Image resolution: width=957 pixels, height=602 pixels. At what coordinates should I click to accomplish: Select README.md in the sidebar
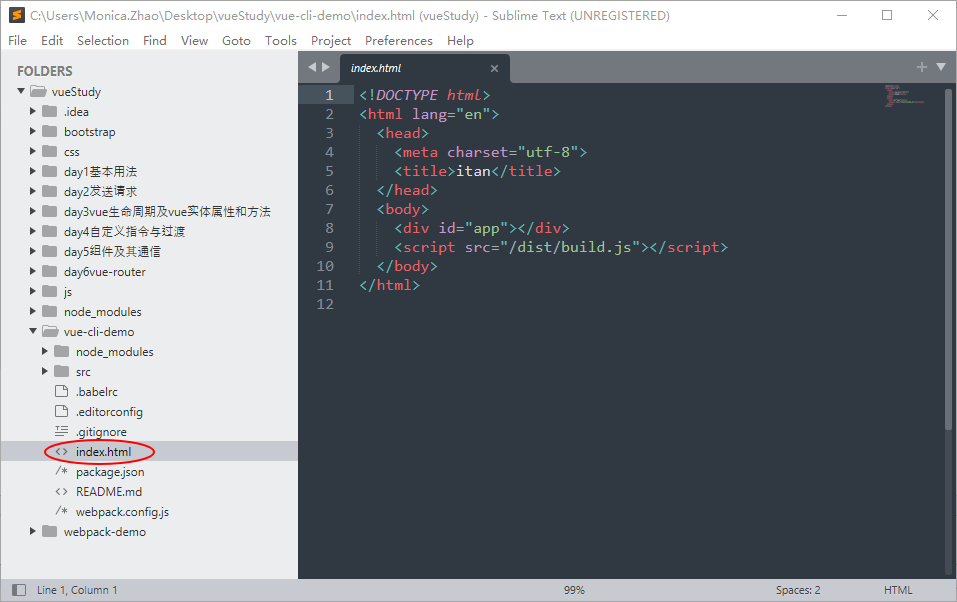click(109, 491)
